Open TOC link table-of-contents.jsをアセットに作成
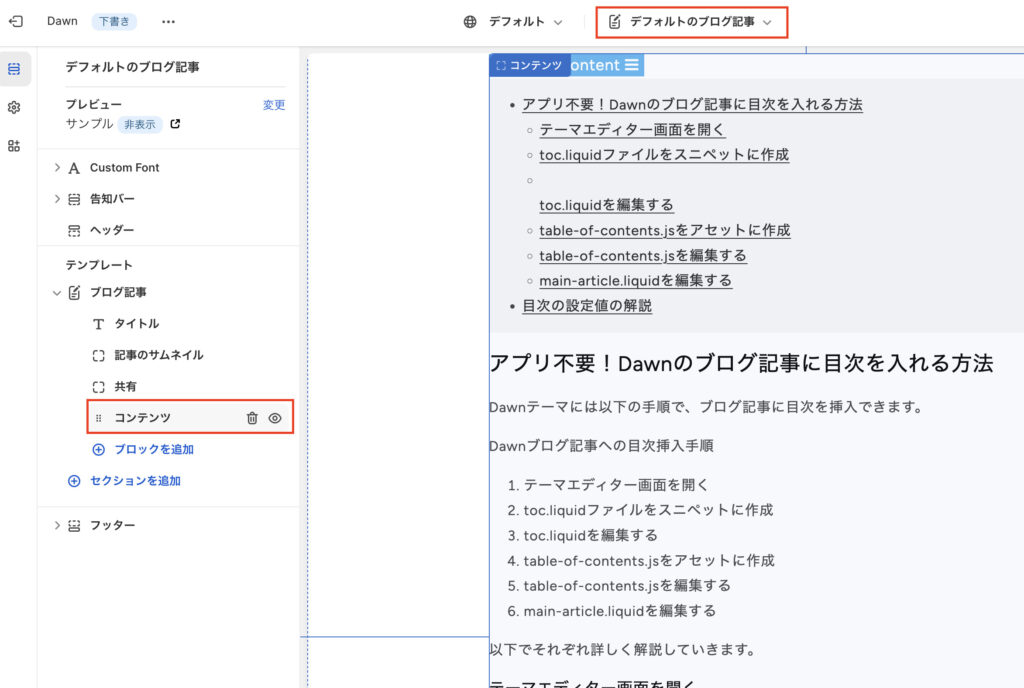Screen dimensions: 1024x688 click(x=665, y=230)
